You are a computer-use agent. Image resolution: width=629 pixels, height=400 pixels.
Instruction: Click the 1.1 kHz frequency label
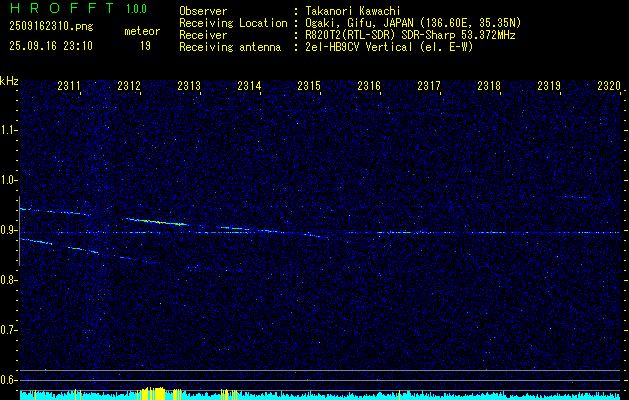8,130
